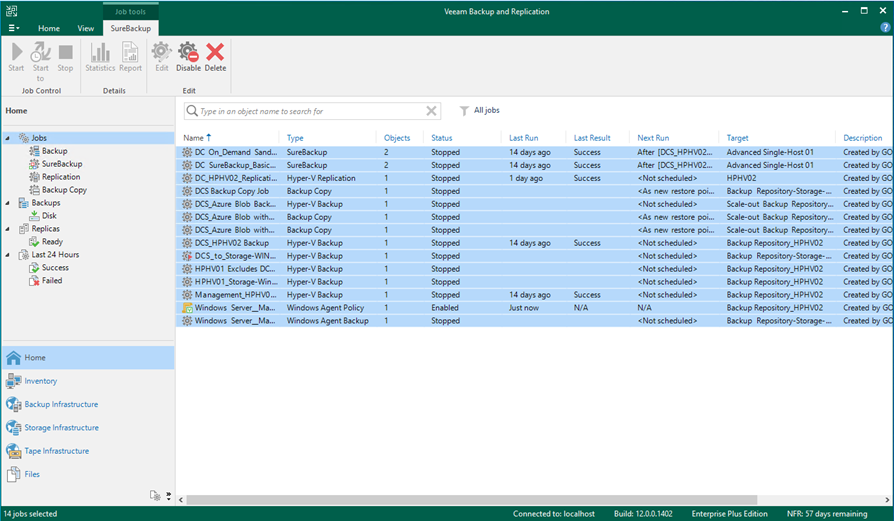Click the Start job icon in ribbon
The height and width of the screenshot is (521, 894).
16,56
